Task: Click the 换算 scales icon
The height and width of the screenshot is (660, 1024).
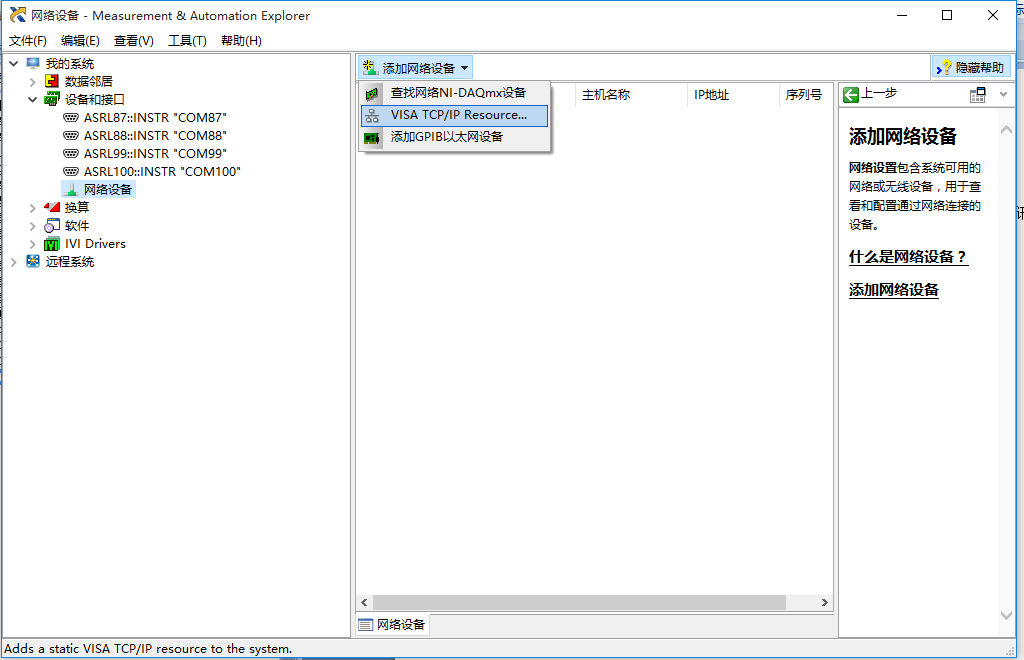Action: (52, 207)
